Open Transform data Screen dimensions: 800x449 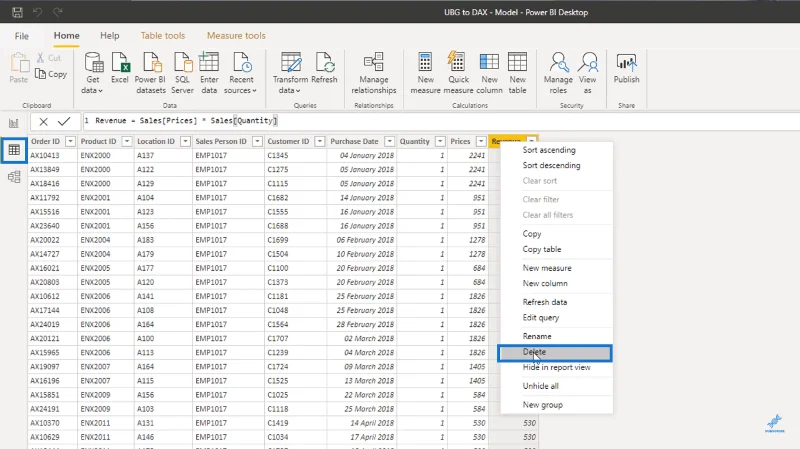coord(290,73)
